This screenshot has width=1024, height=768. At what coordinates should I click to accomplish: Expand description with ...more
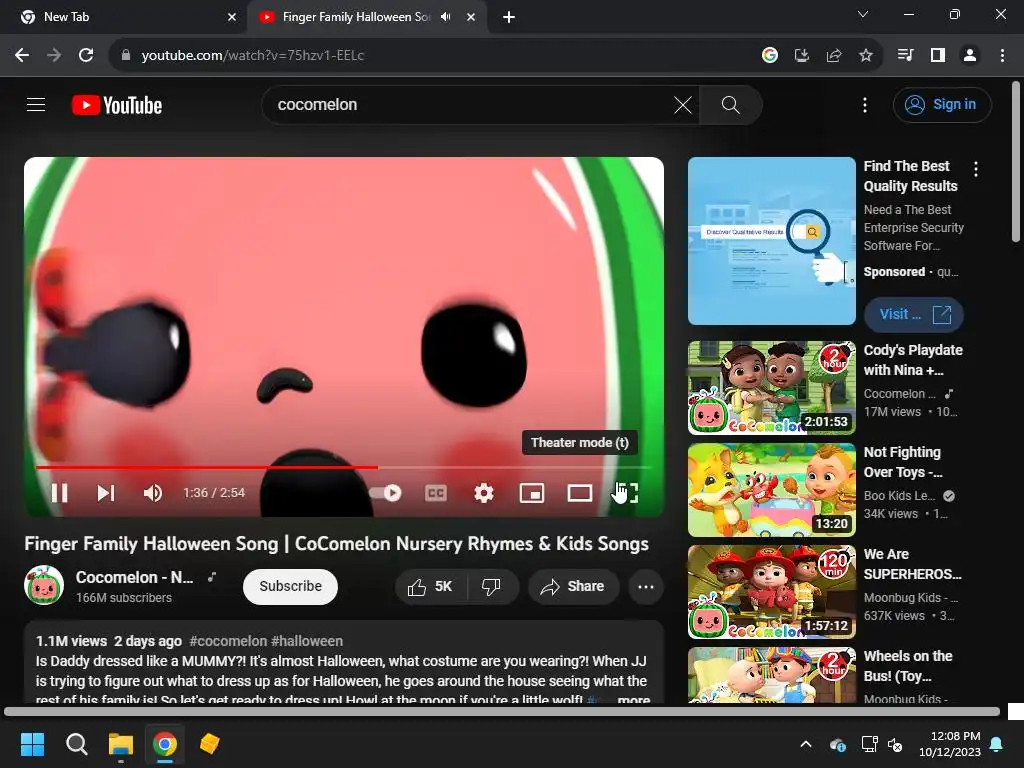click(633, 699)
